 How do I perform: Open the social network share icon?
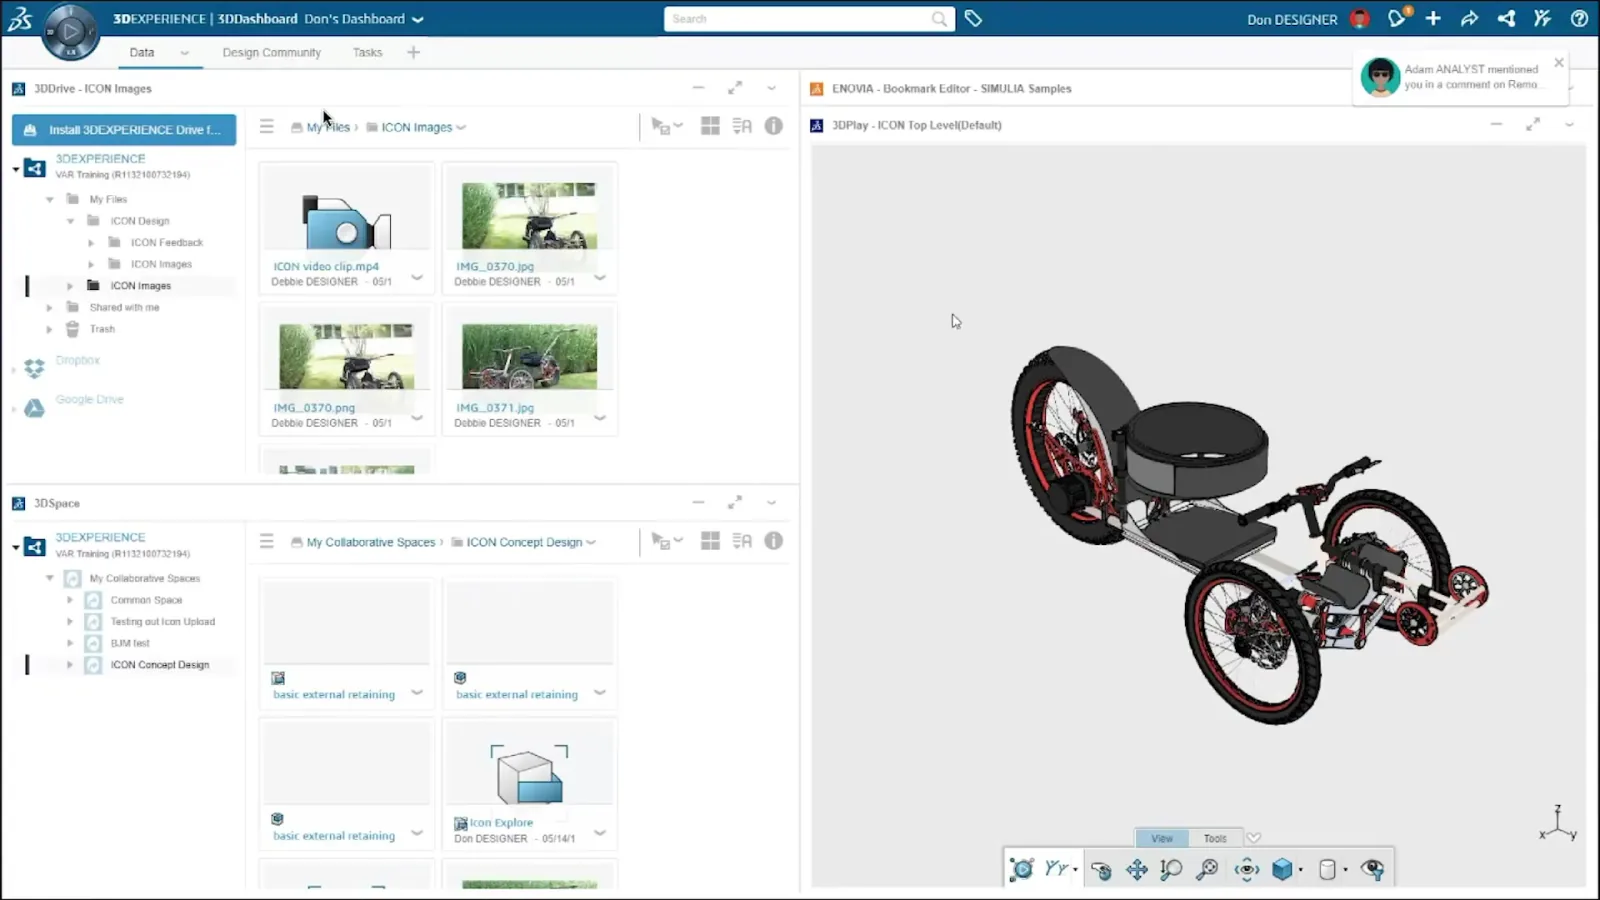click(x=1506, y=18)
